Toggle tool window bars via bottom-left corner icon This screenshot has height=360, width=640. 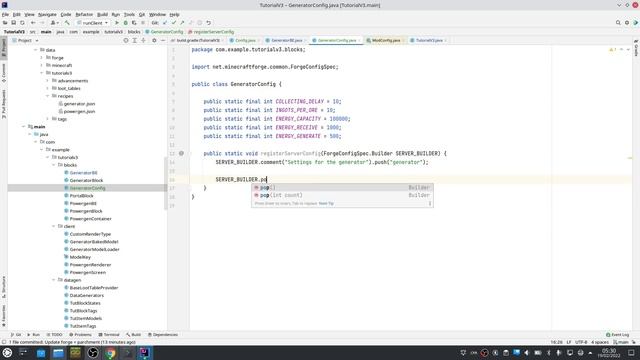tap(4, 342)
